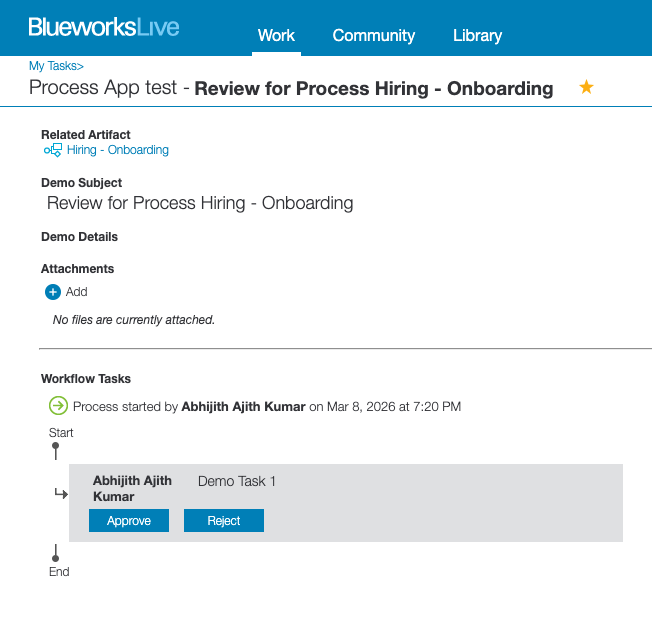Click assignee name Abhijith Ajith Kumar in task row
652x625 pixels.
coord(132,489)
